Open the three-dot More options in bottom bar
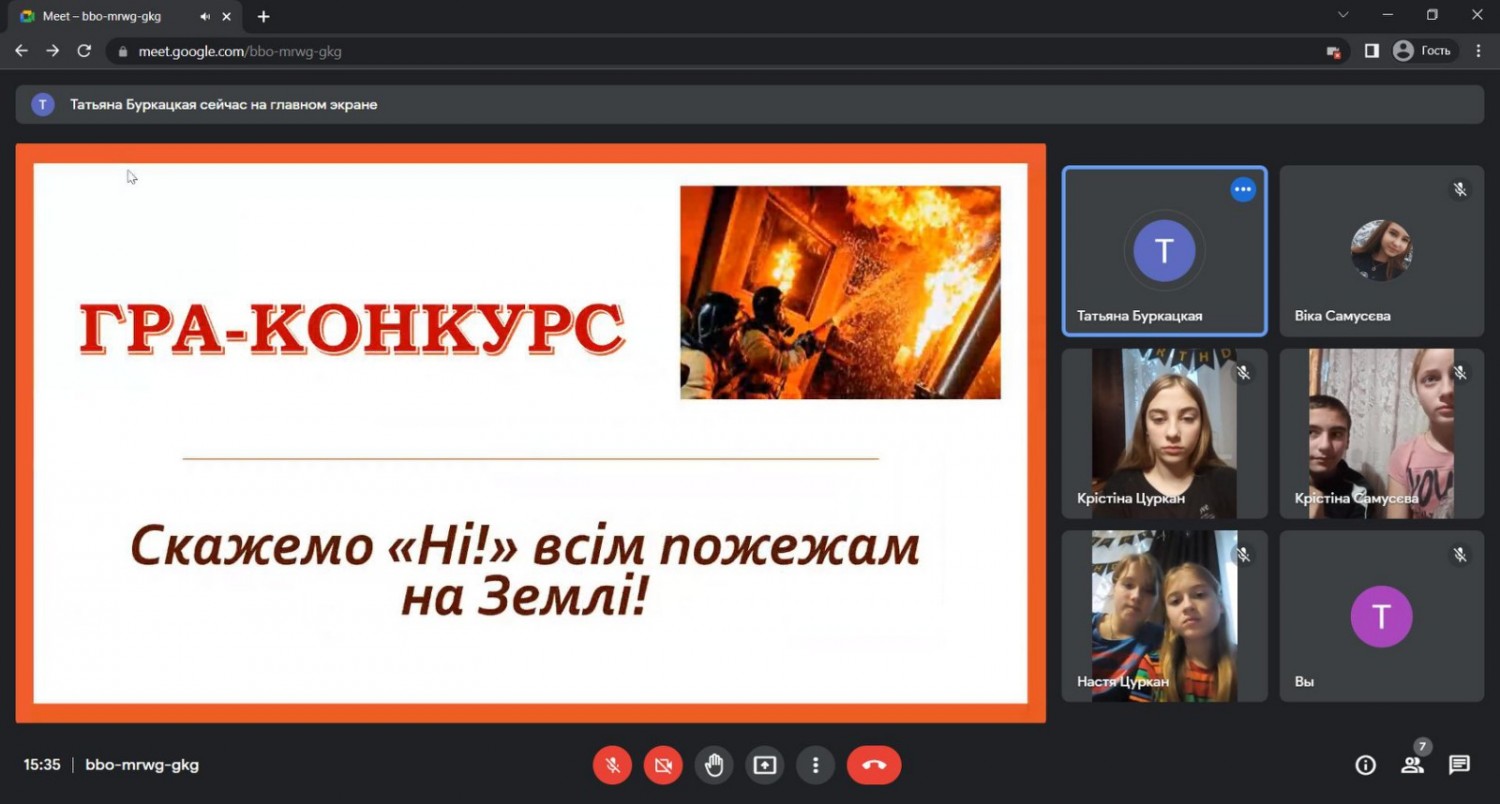 tap(815, 765)
